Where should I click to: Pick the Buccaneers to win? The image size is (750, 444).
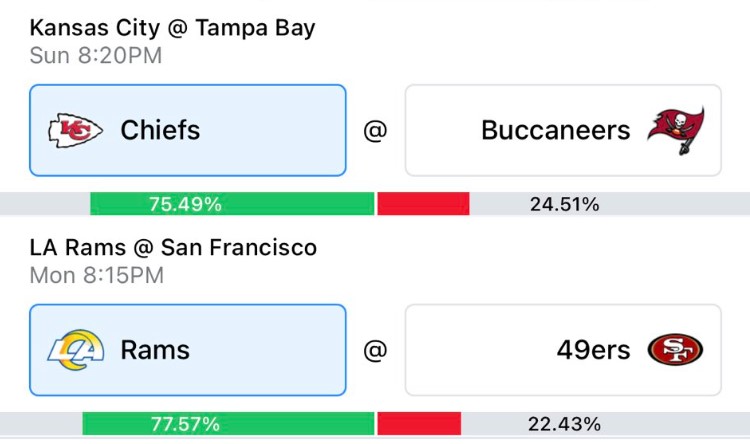coord(563,130)
